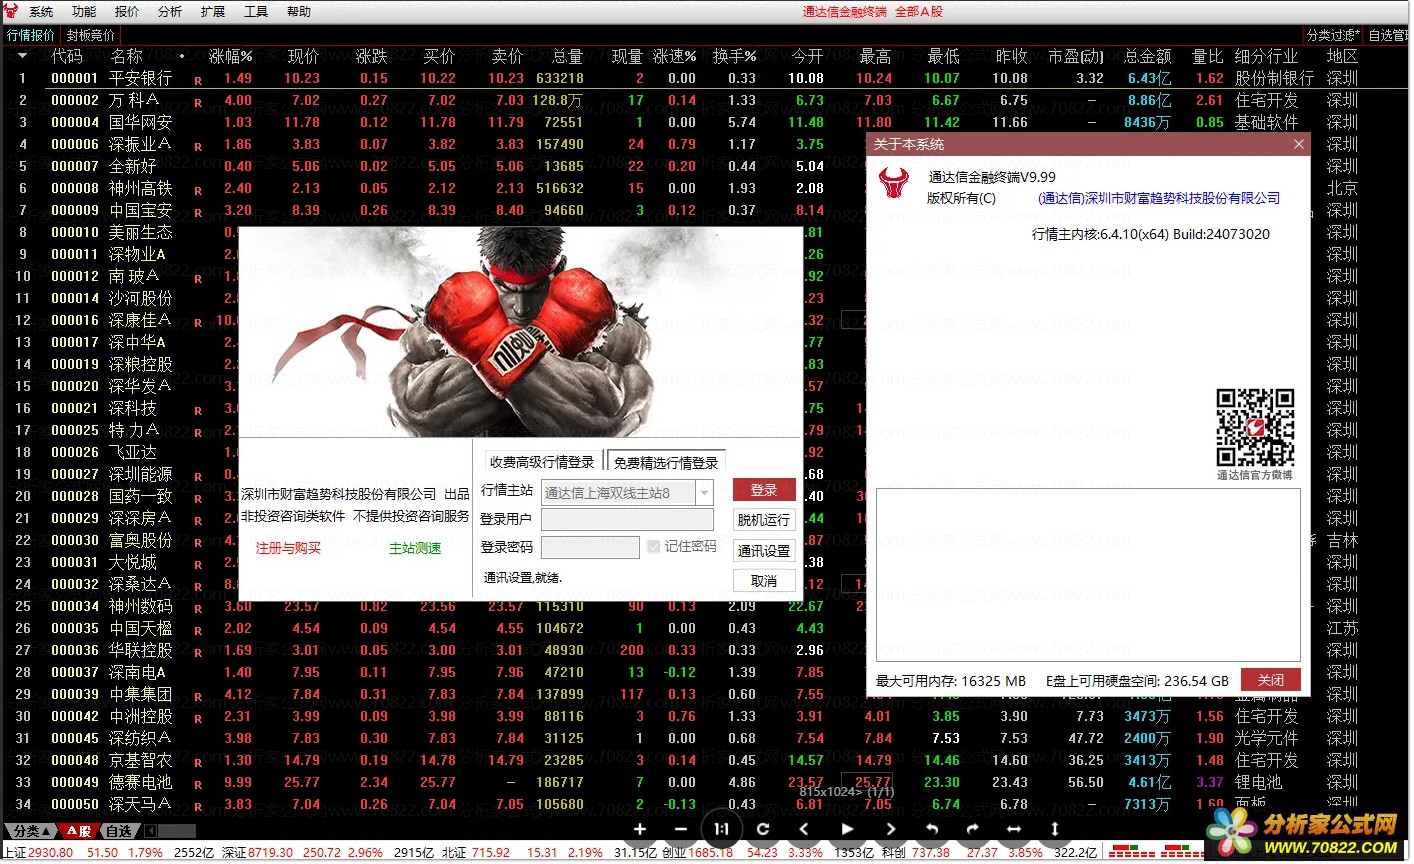
Task: Click the bull logo in the About dialog
Action: [x=893, y=183]
